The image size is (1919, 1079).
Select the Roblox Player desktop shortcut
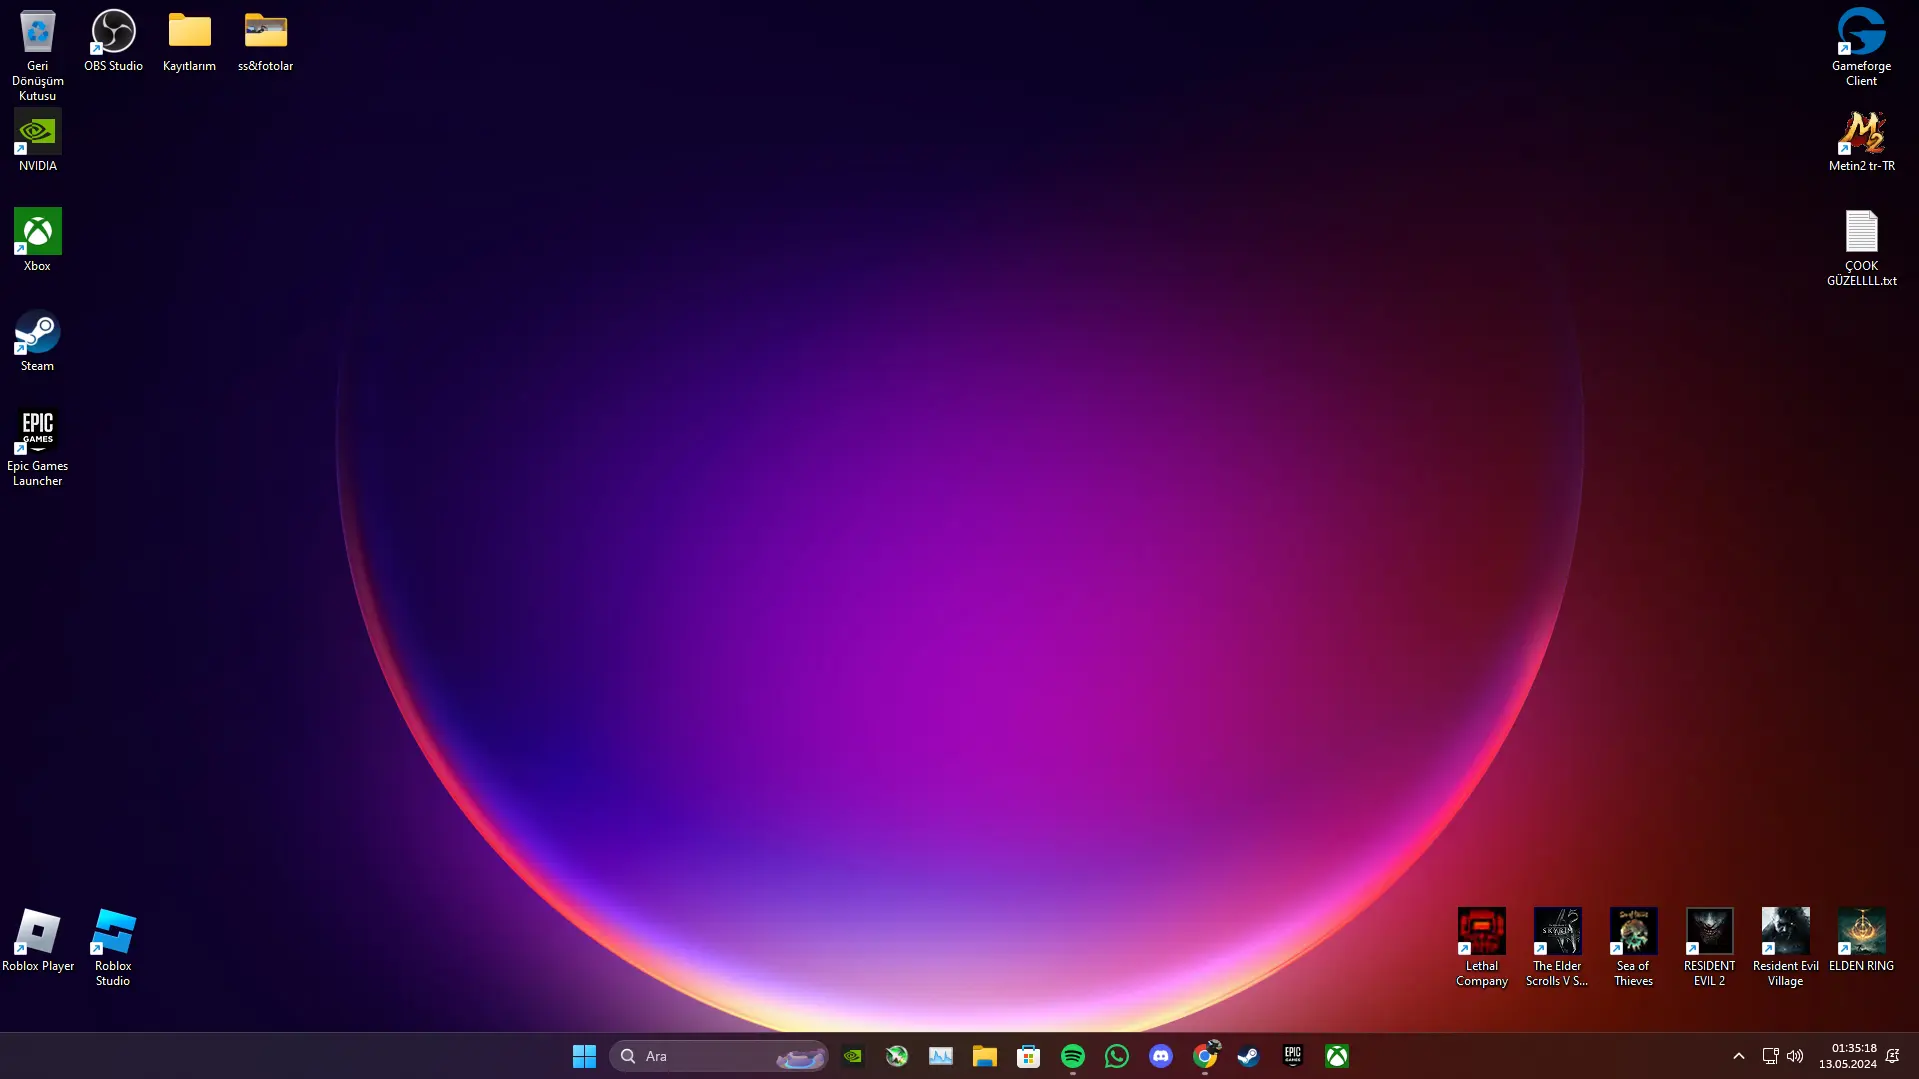(37, 940)
